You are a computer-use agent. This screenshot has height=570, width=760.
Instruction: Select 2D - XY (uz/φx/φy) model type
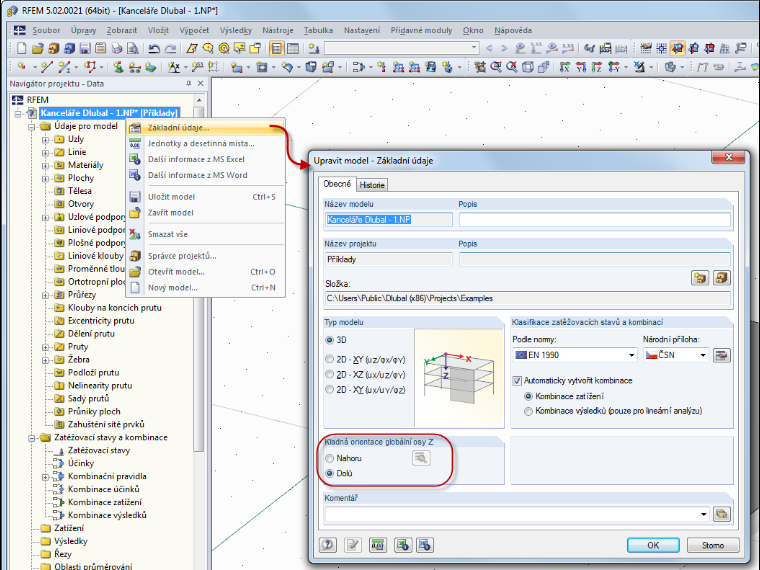(330, 359)
